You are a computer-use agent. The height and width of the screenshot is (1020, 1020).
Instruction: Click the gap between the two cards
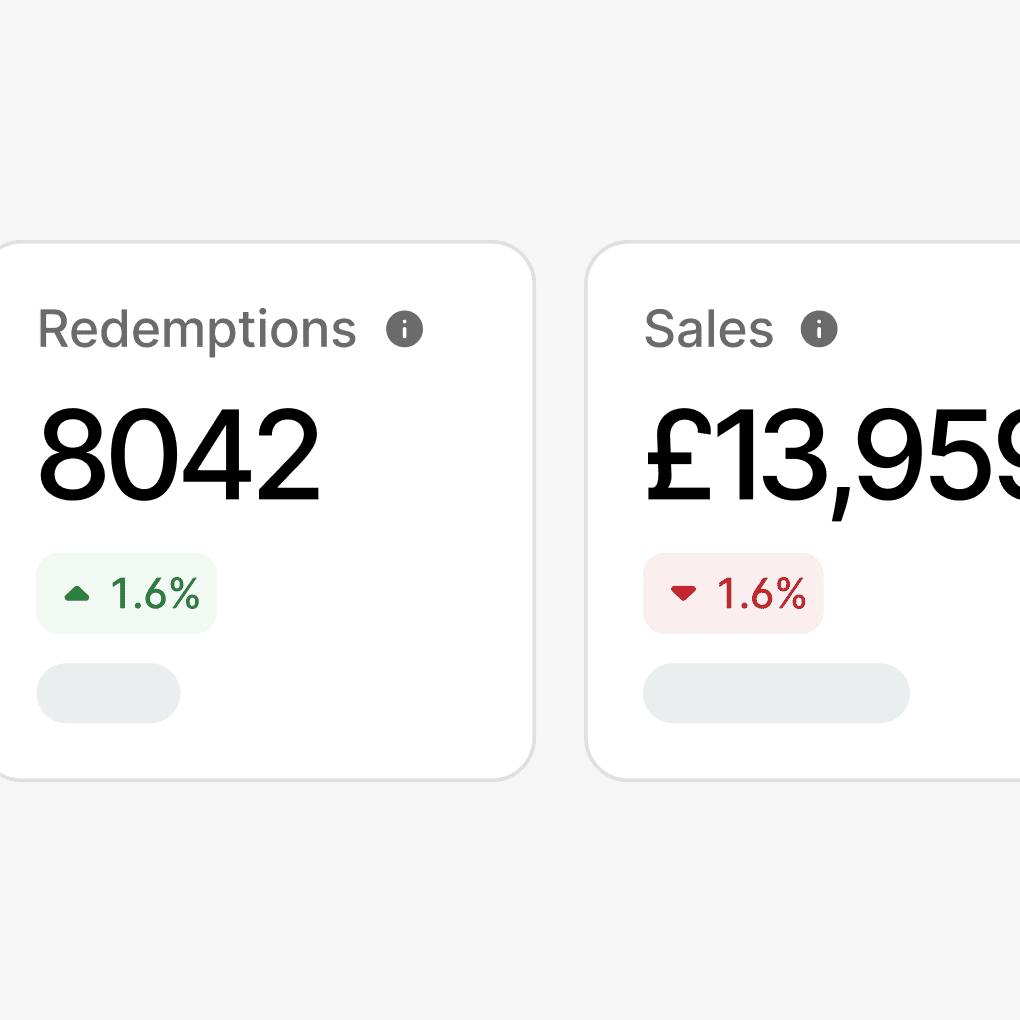(x=560, y=510)
